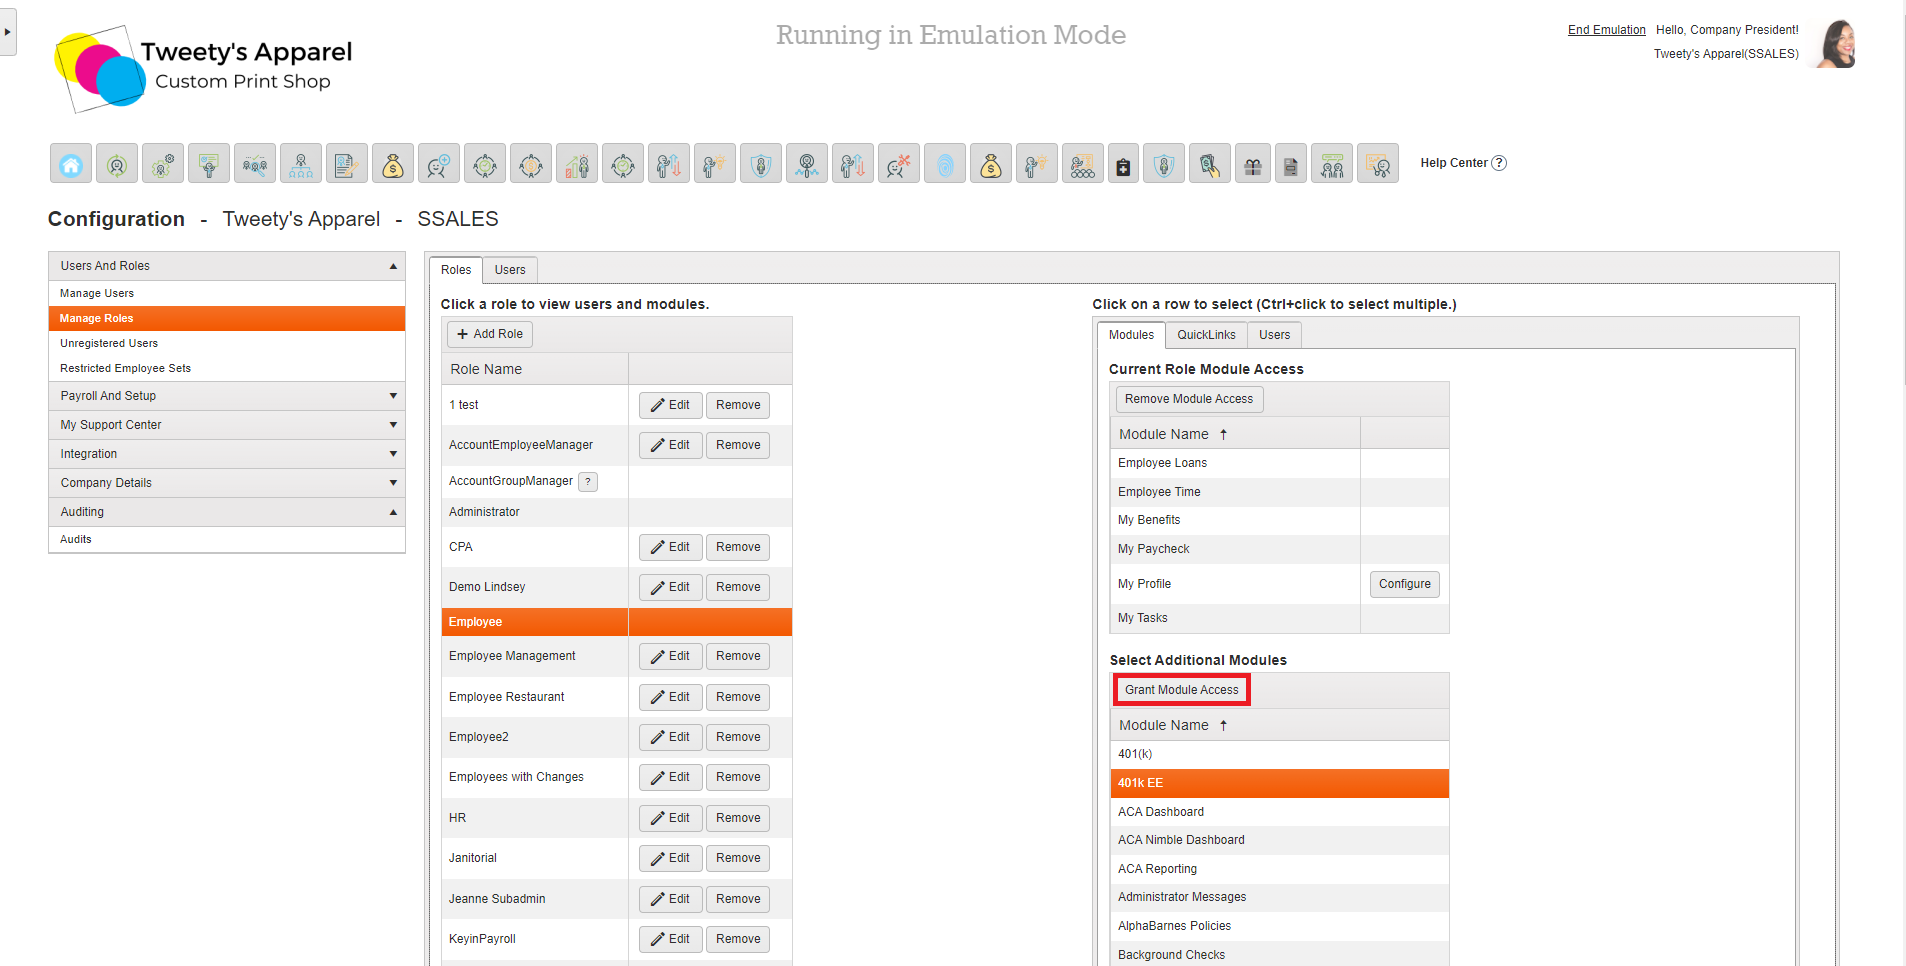Click the question mark beside AccountGroupManager
1906x966 pixels.
(x=588, y=482)
